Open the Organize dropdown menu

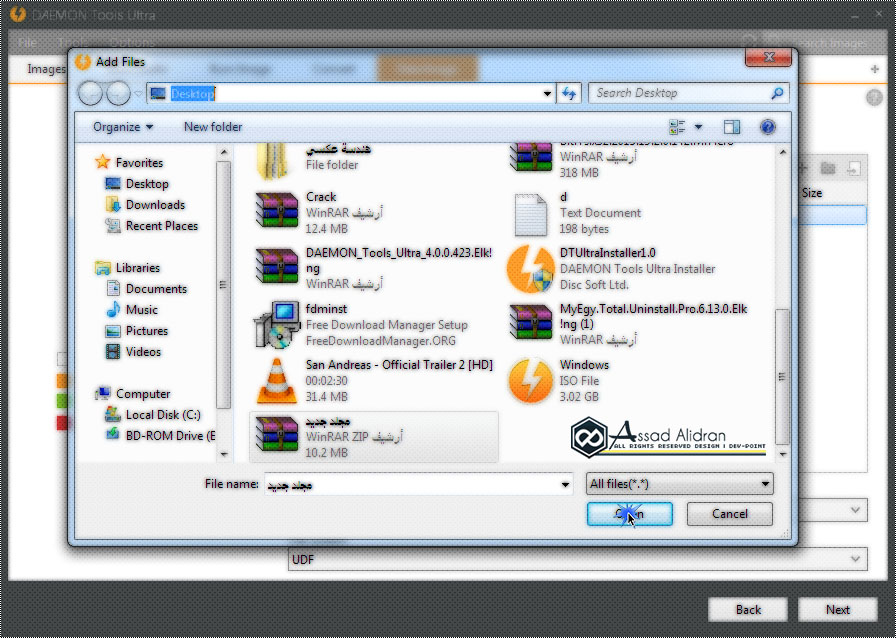tap(123, 127)
